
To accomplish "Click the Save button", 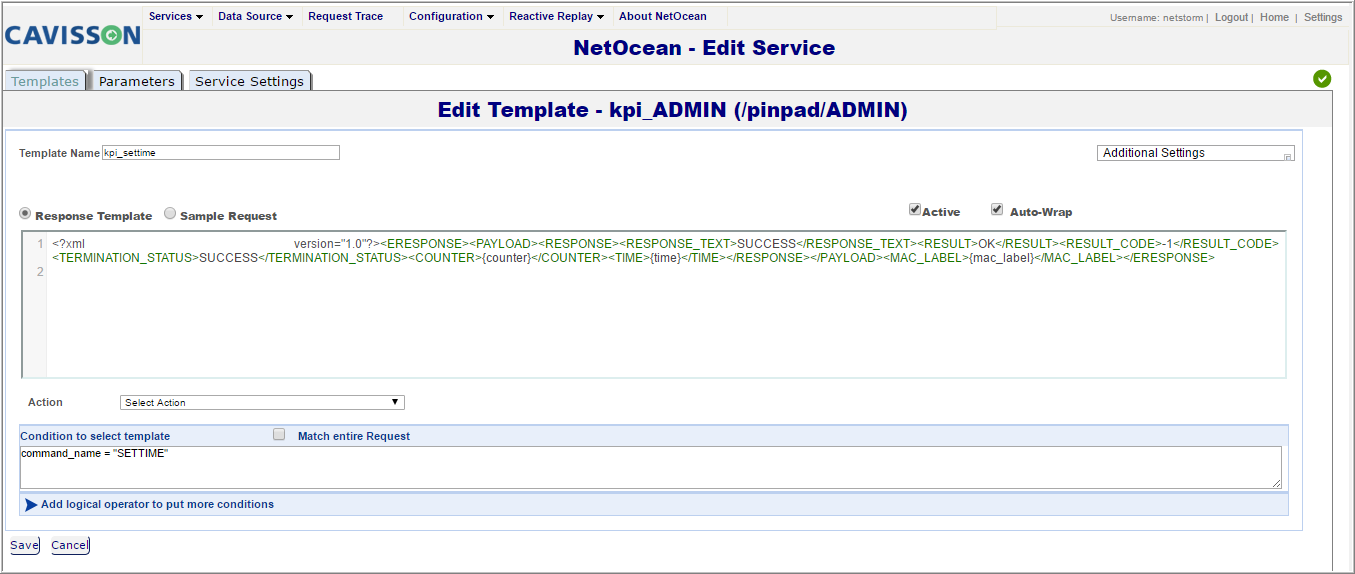I will (24, 545).
